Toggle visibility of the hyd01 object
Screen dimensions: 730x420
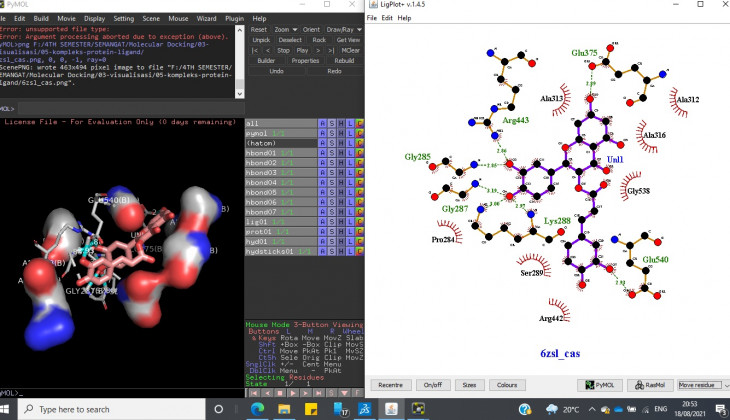point(259,242)
